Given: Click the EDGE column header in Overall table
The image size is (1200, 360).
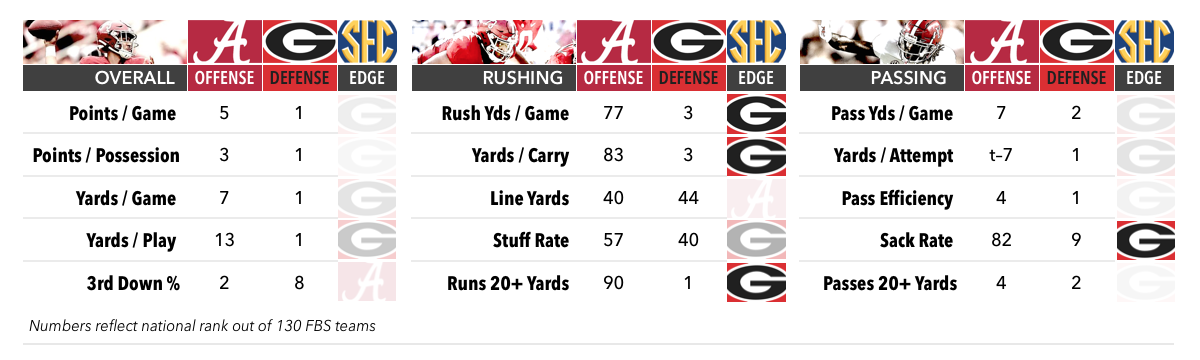Looking at the screenshot, I should pyautogui.click(x=367, y=78).
